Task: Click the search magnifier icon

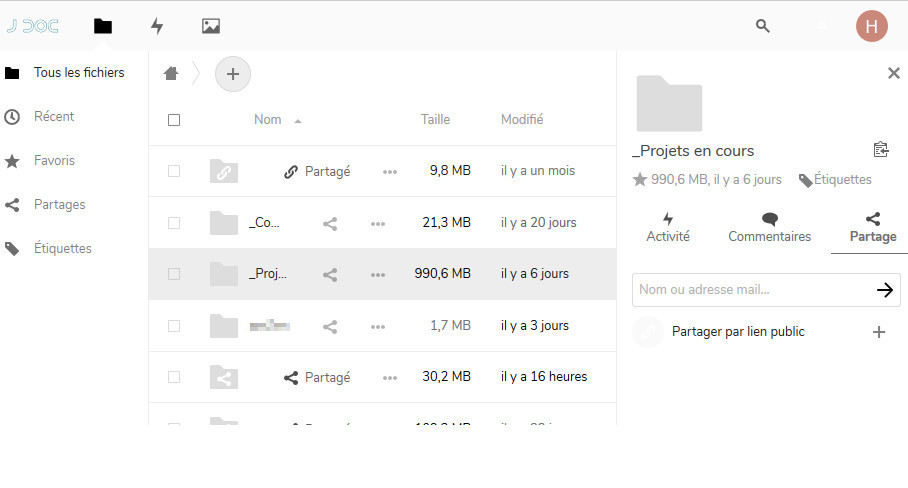Action: point(763,26)
